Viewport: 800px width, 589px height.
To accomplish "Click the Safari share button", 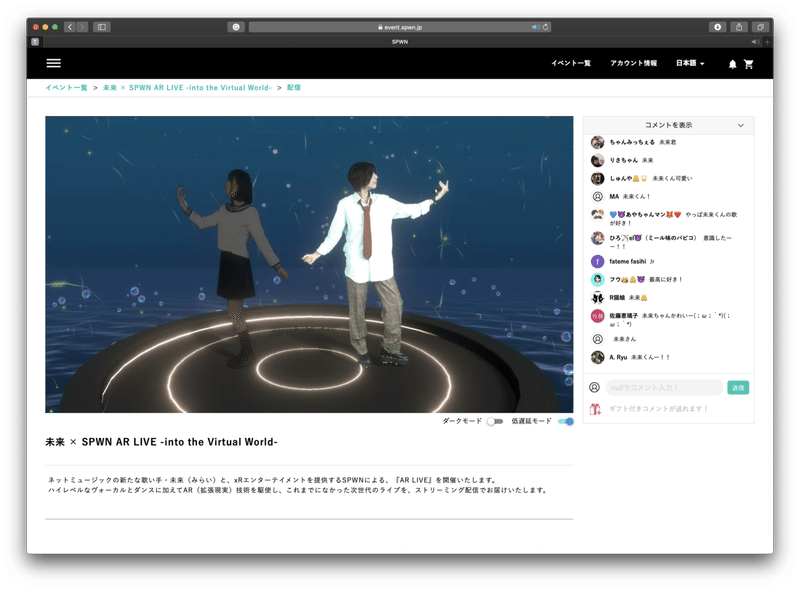I will pyautogui.click(x=739, y=27).
